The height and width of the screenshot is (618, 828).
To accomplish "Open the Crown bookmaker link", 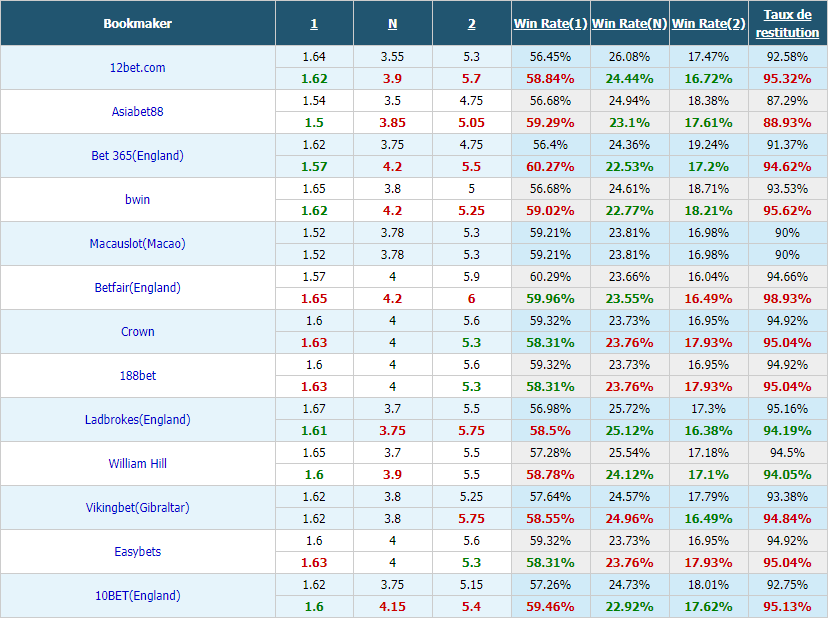I will pyautogui.click(x=137, y=332).
